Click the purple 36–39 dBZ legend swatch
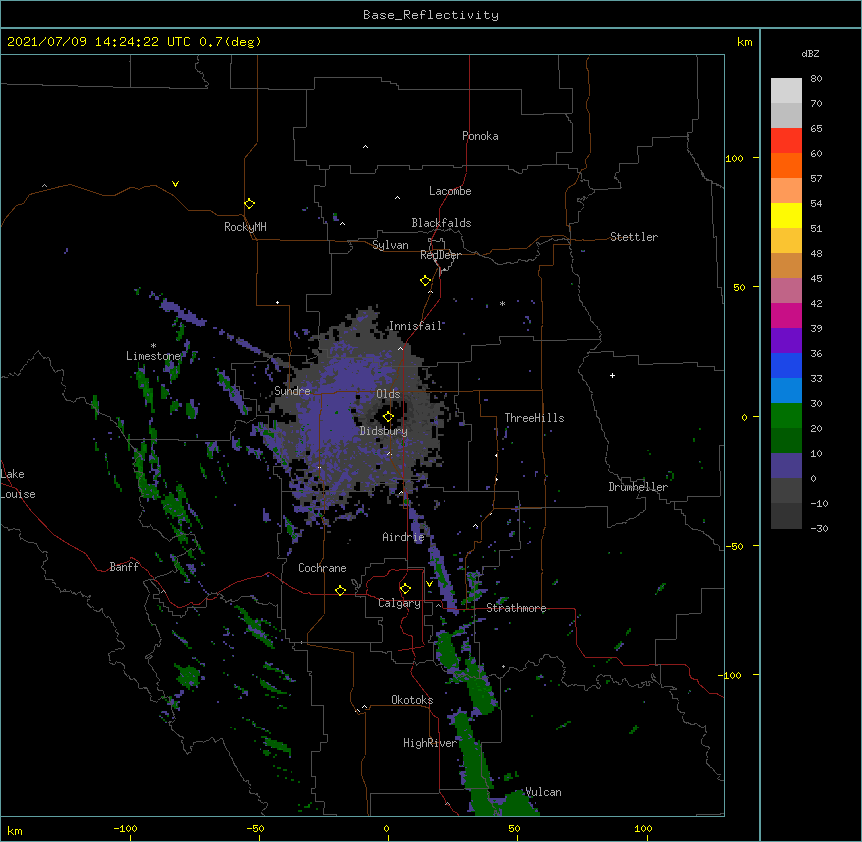862x842 pixels. [786, 341]
